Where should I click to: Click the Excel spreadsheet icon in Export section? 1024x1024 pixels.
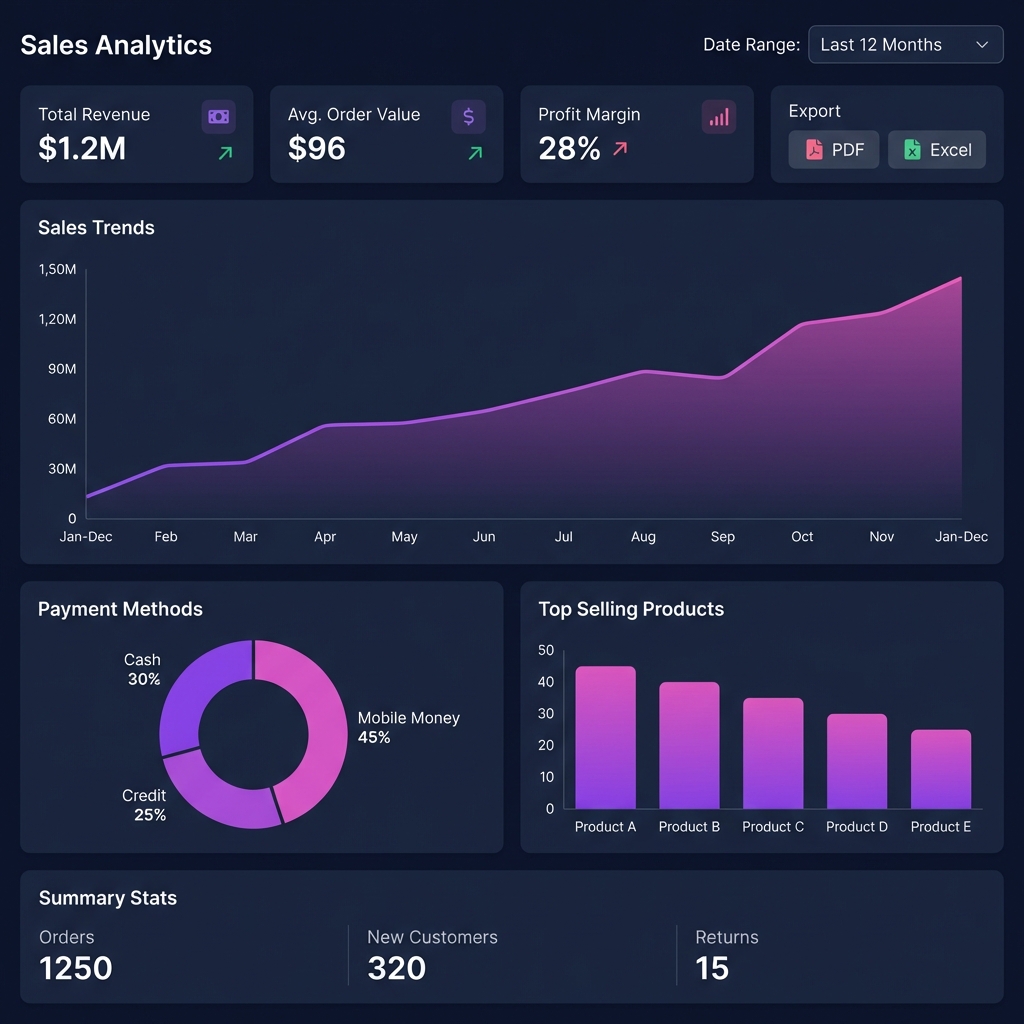pyautogui.click(x=914, y=150)
